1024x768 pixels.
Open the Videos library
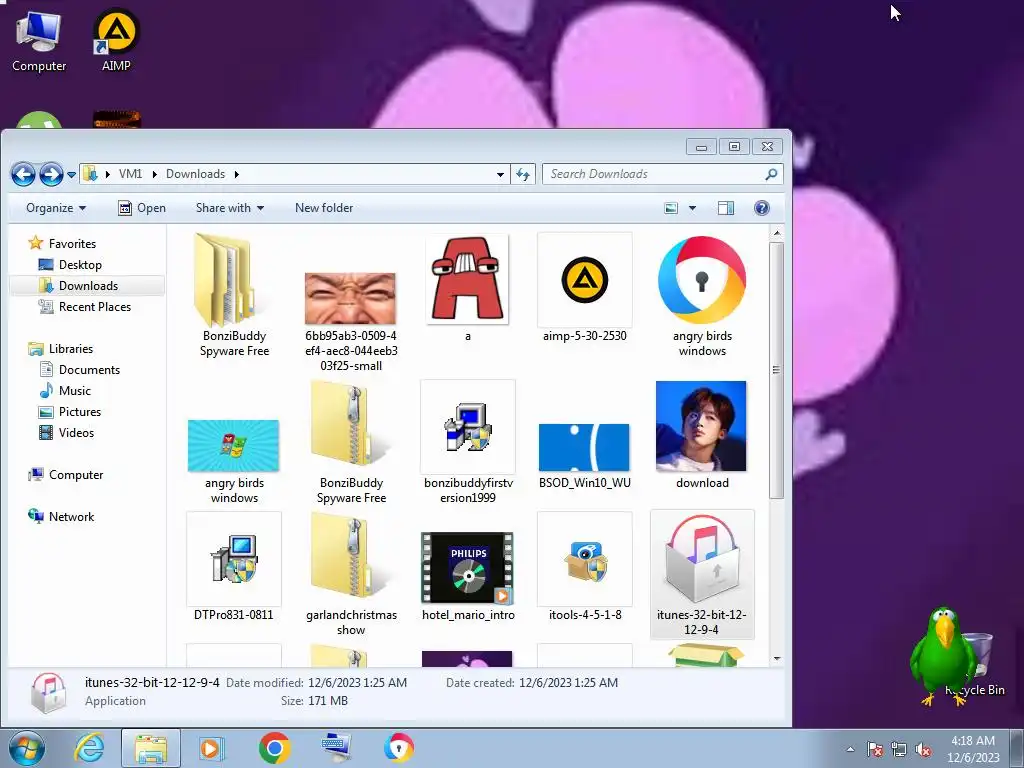click(x=67, y=432)
